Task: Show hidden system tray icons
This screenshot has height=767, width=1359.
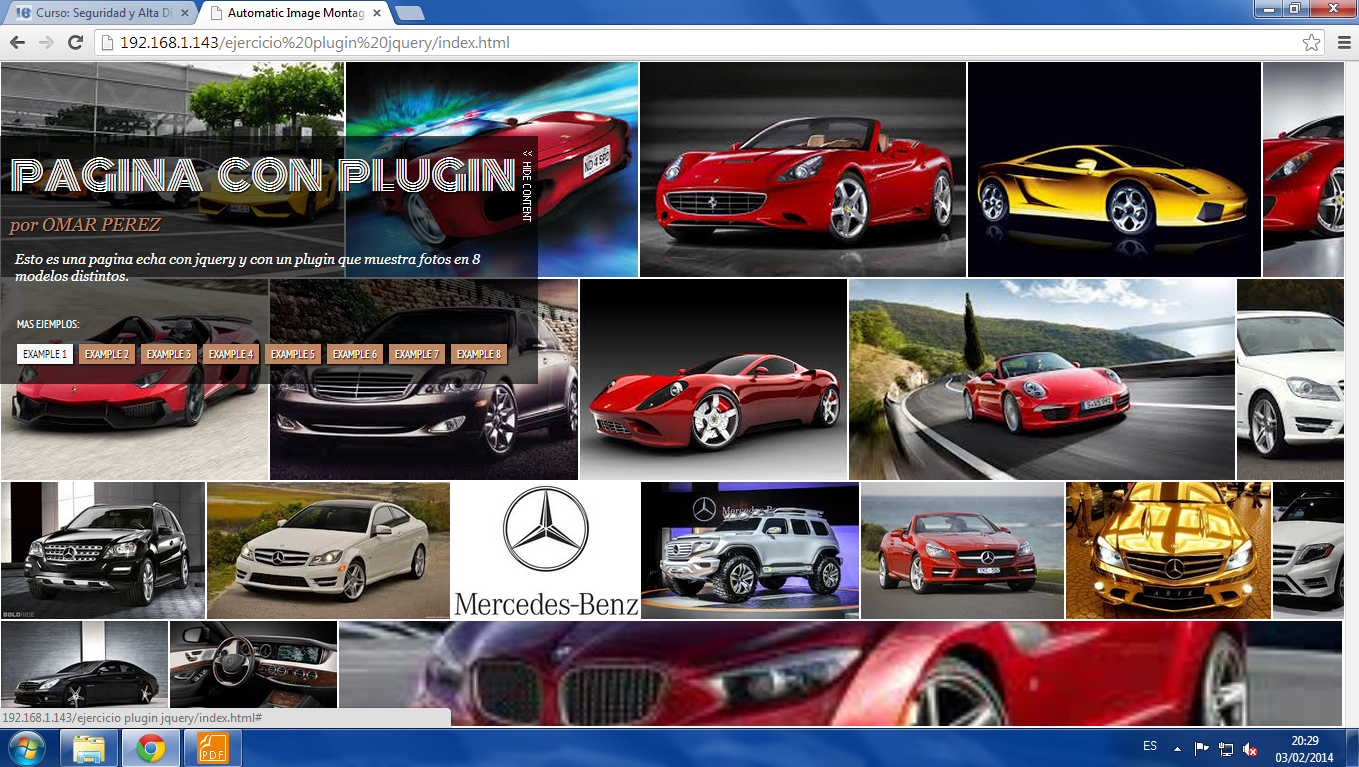Action: pos(1177,748)
